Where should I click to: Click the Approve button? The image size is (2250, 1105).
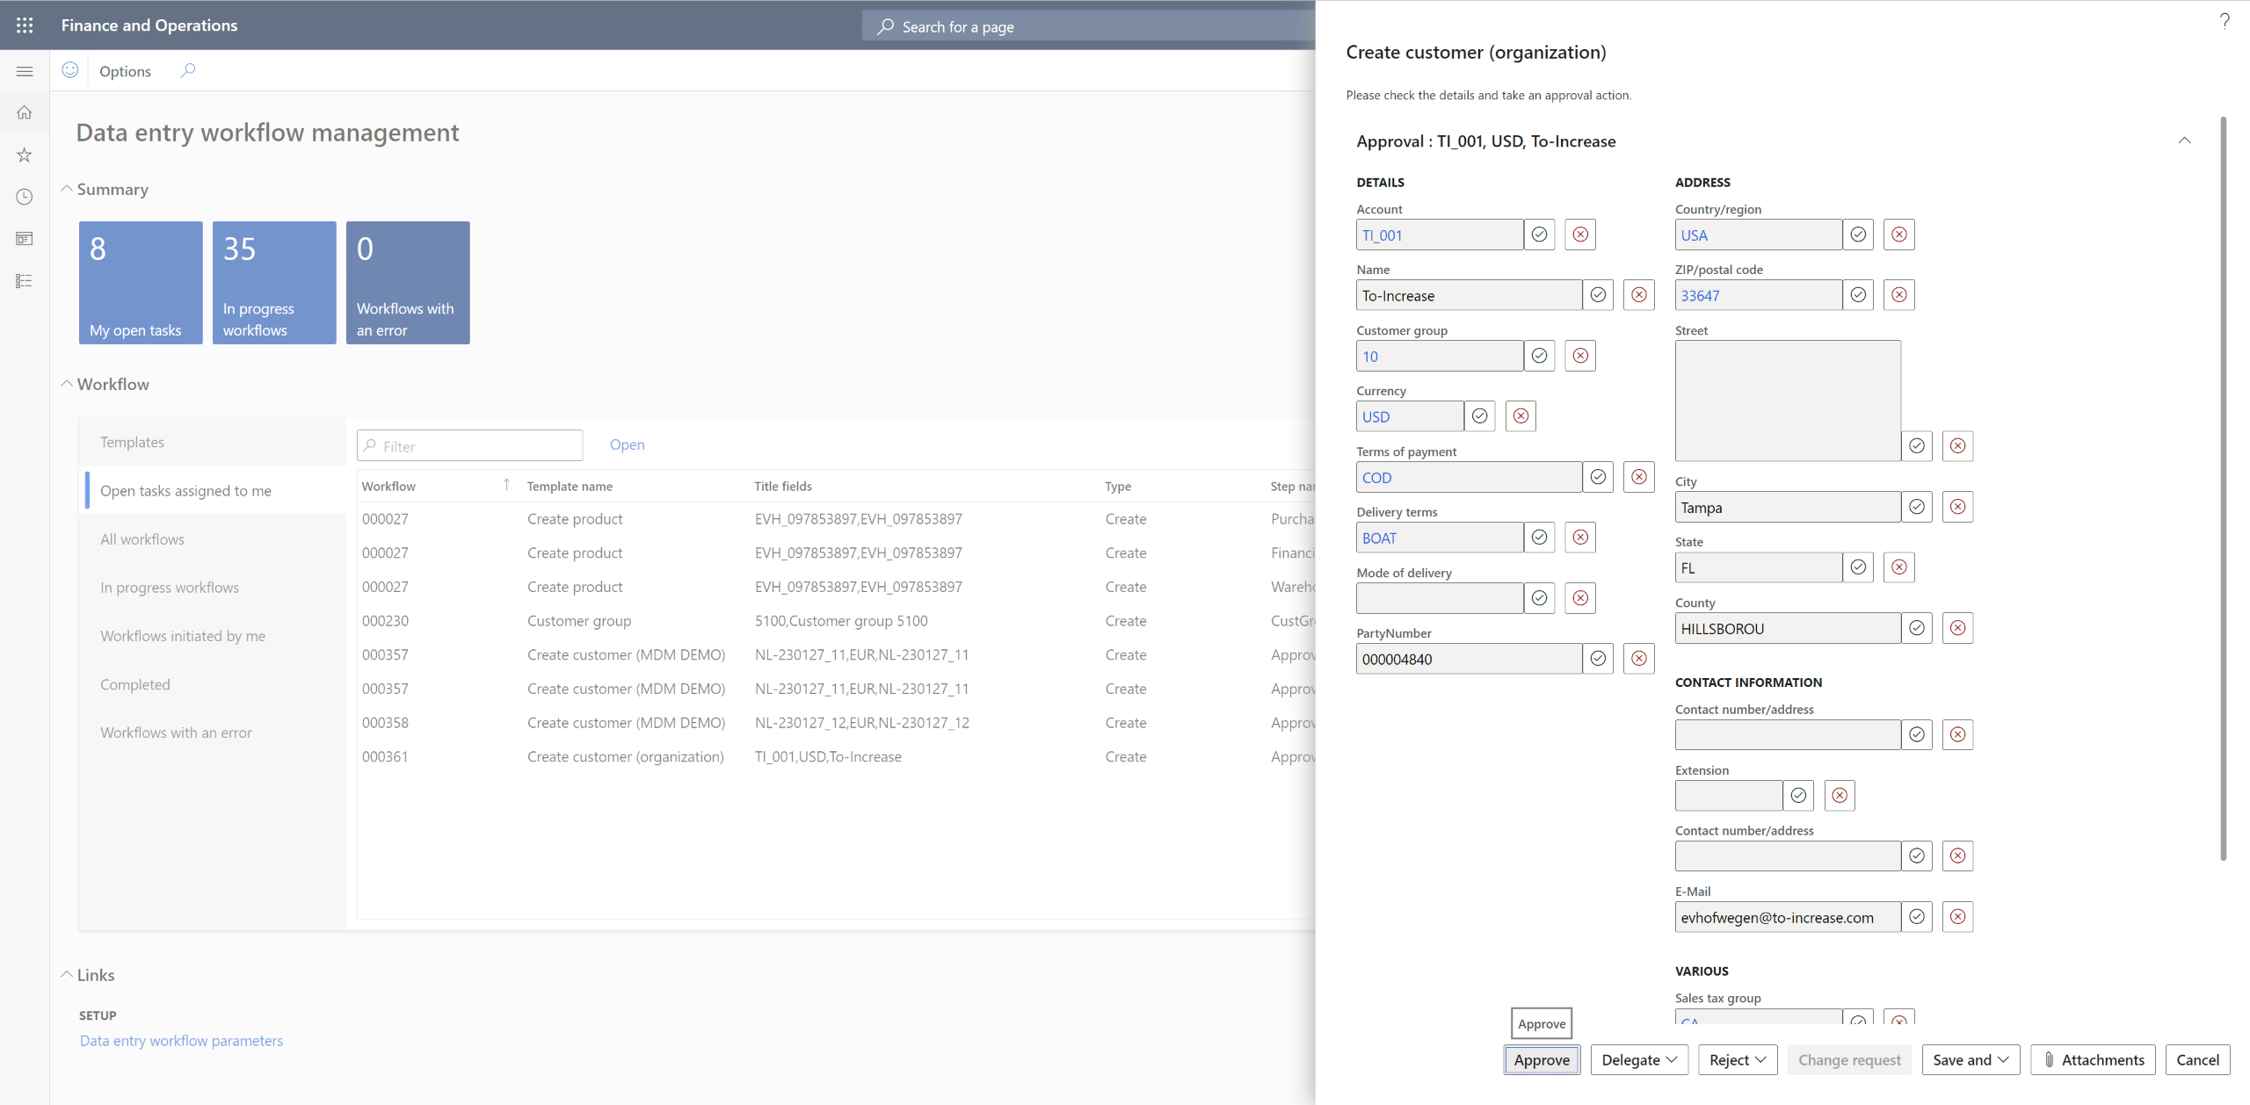pyautogui.click(x=1540, y=1059)
